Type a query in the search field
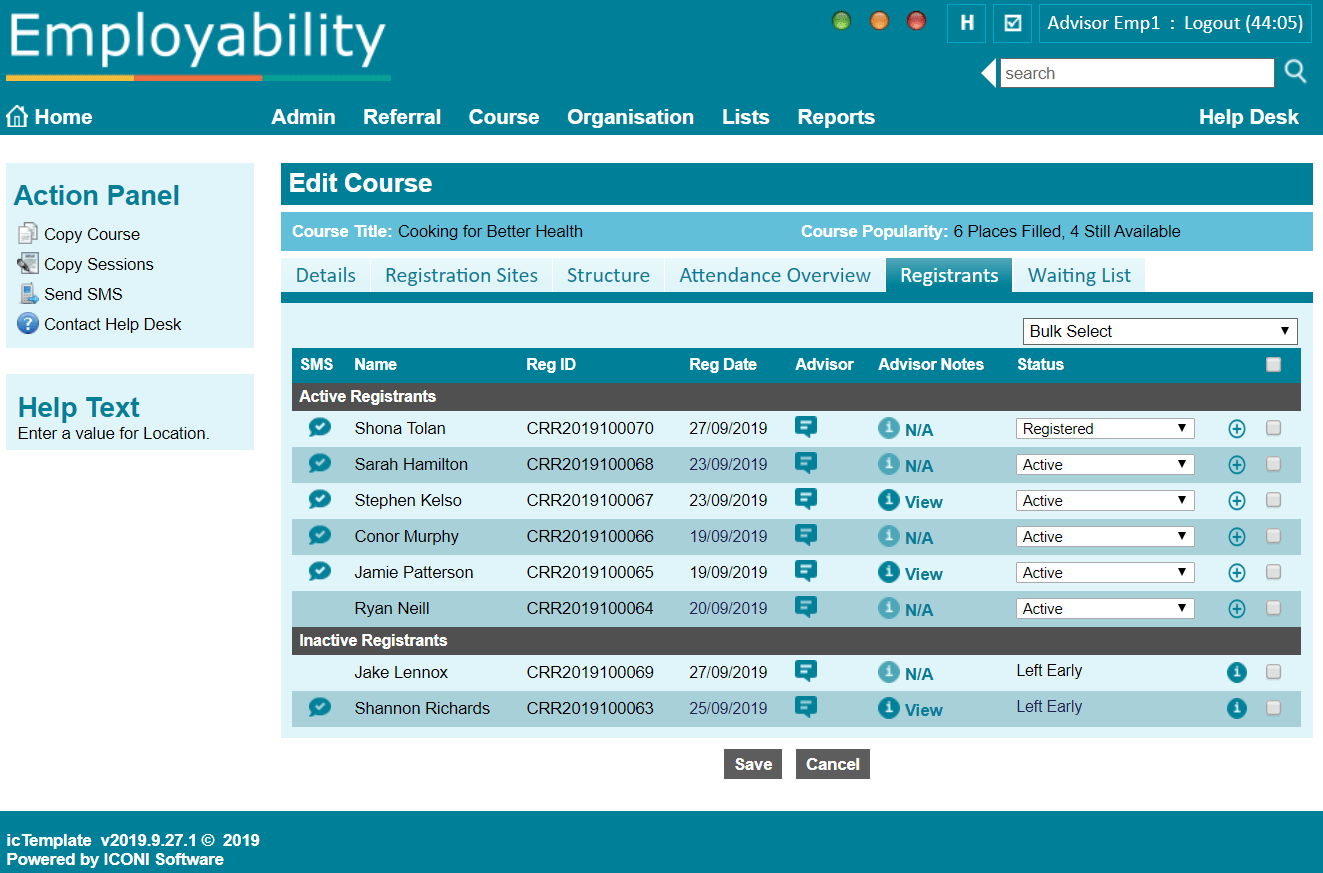This screenshot has height=873, width=1323. (x=1135, y=72)
